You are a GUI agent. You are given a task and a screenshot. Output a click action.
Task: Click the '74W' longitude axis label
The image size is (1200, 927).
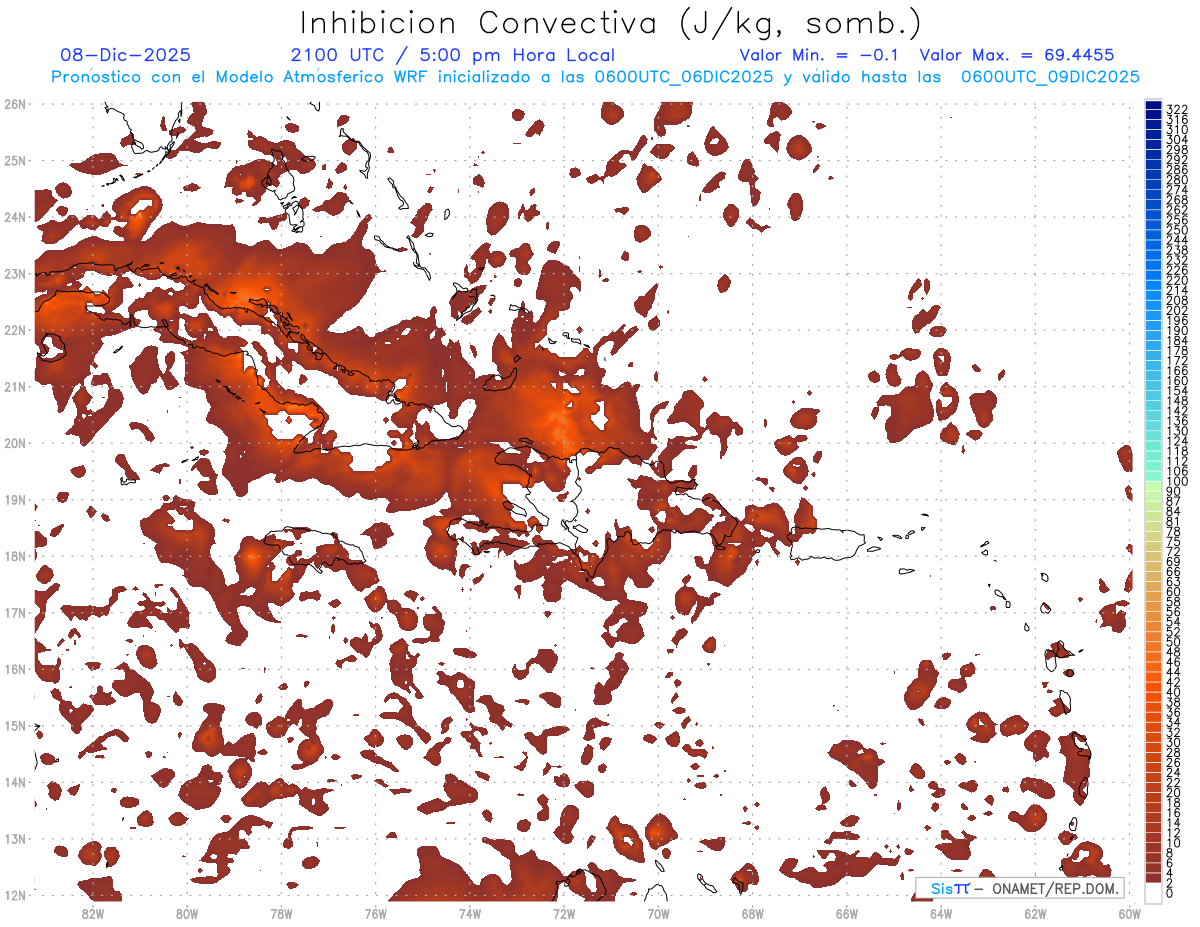click(470, 913)
